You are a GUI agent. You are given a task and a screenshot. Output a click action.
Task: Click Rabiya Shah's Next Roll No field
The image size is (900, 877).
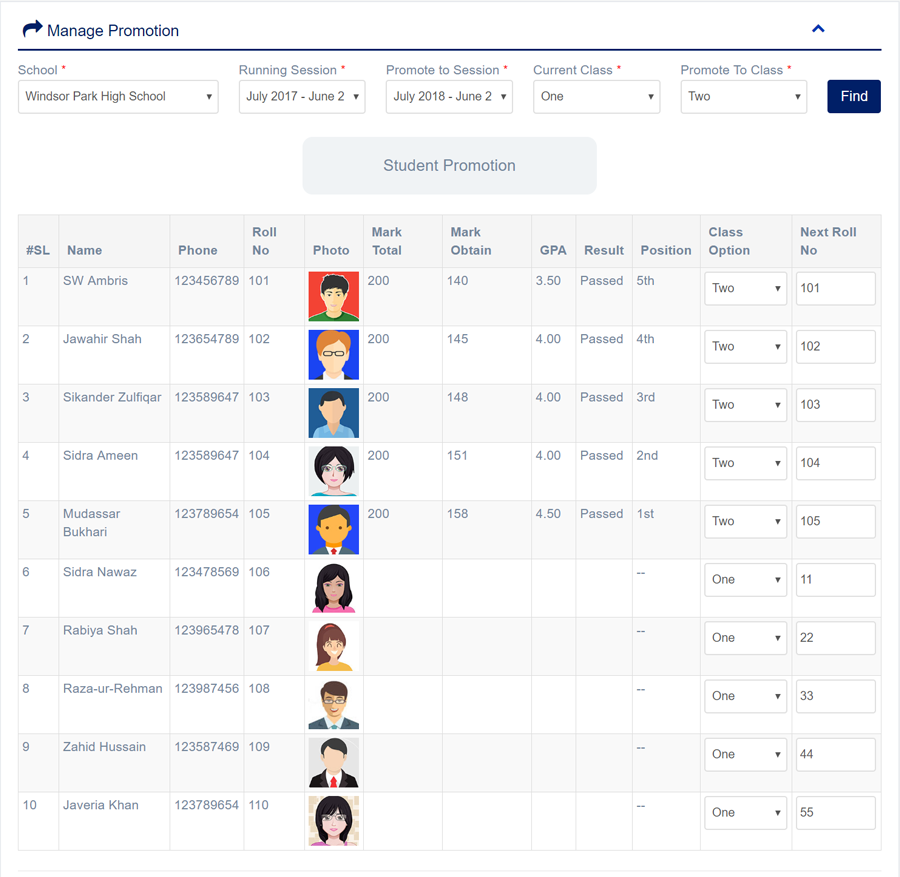pos(835,638)
